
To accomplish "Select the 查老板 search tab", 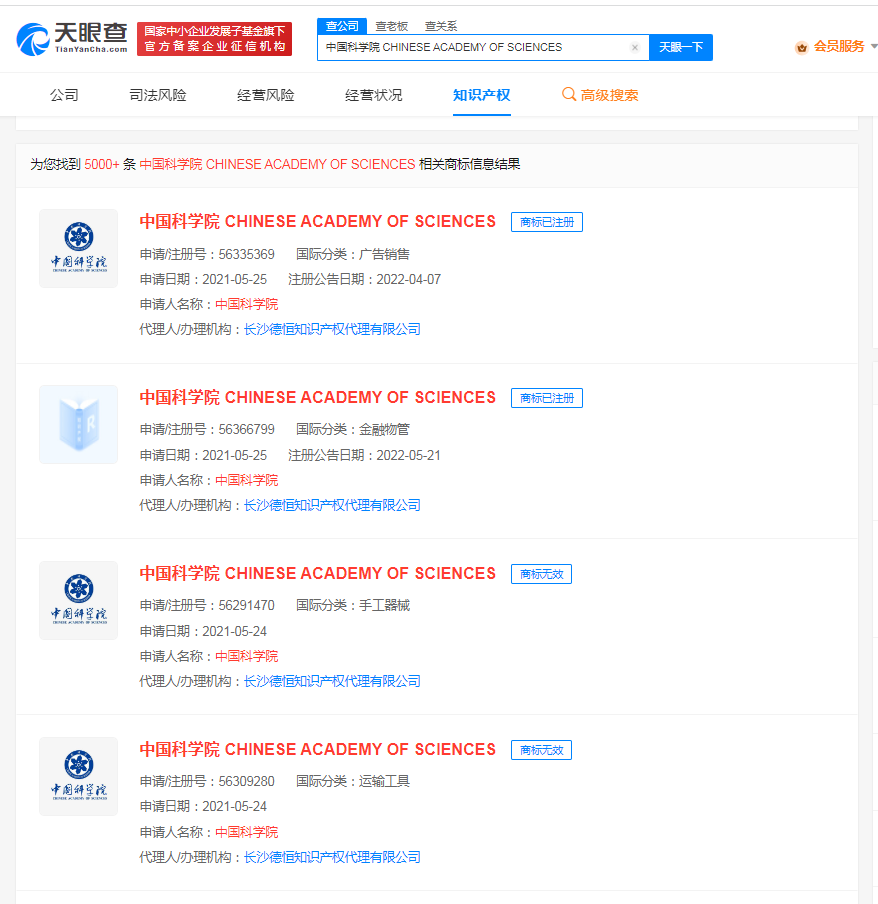I will 391,26.
